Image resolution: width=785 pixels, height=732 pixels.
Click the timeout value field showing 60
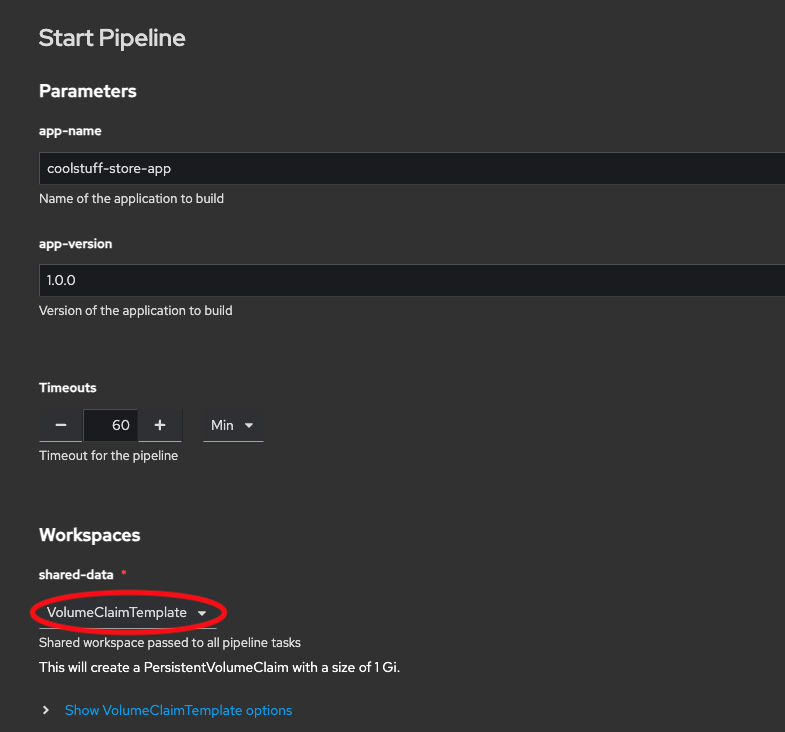pos(110,425)
